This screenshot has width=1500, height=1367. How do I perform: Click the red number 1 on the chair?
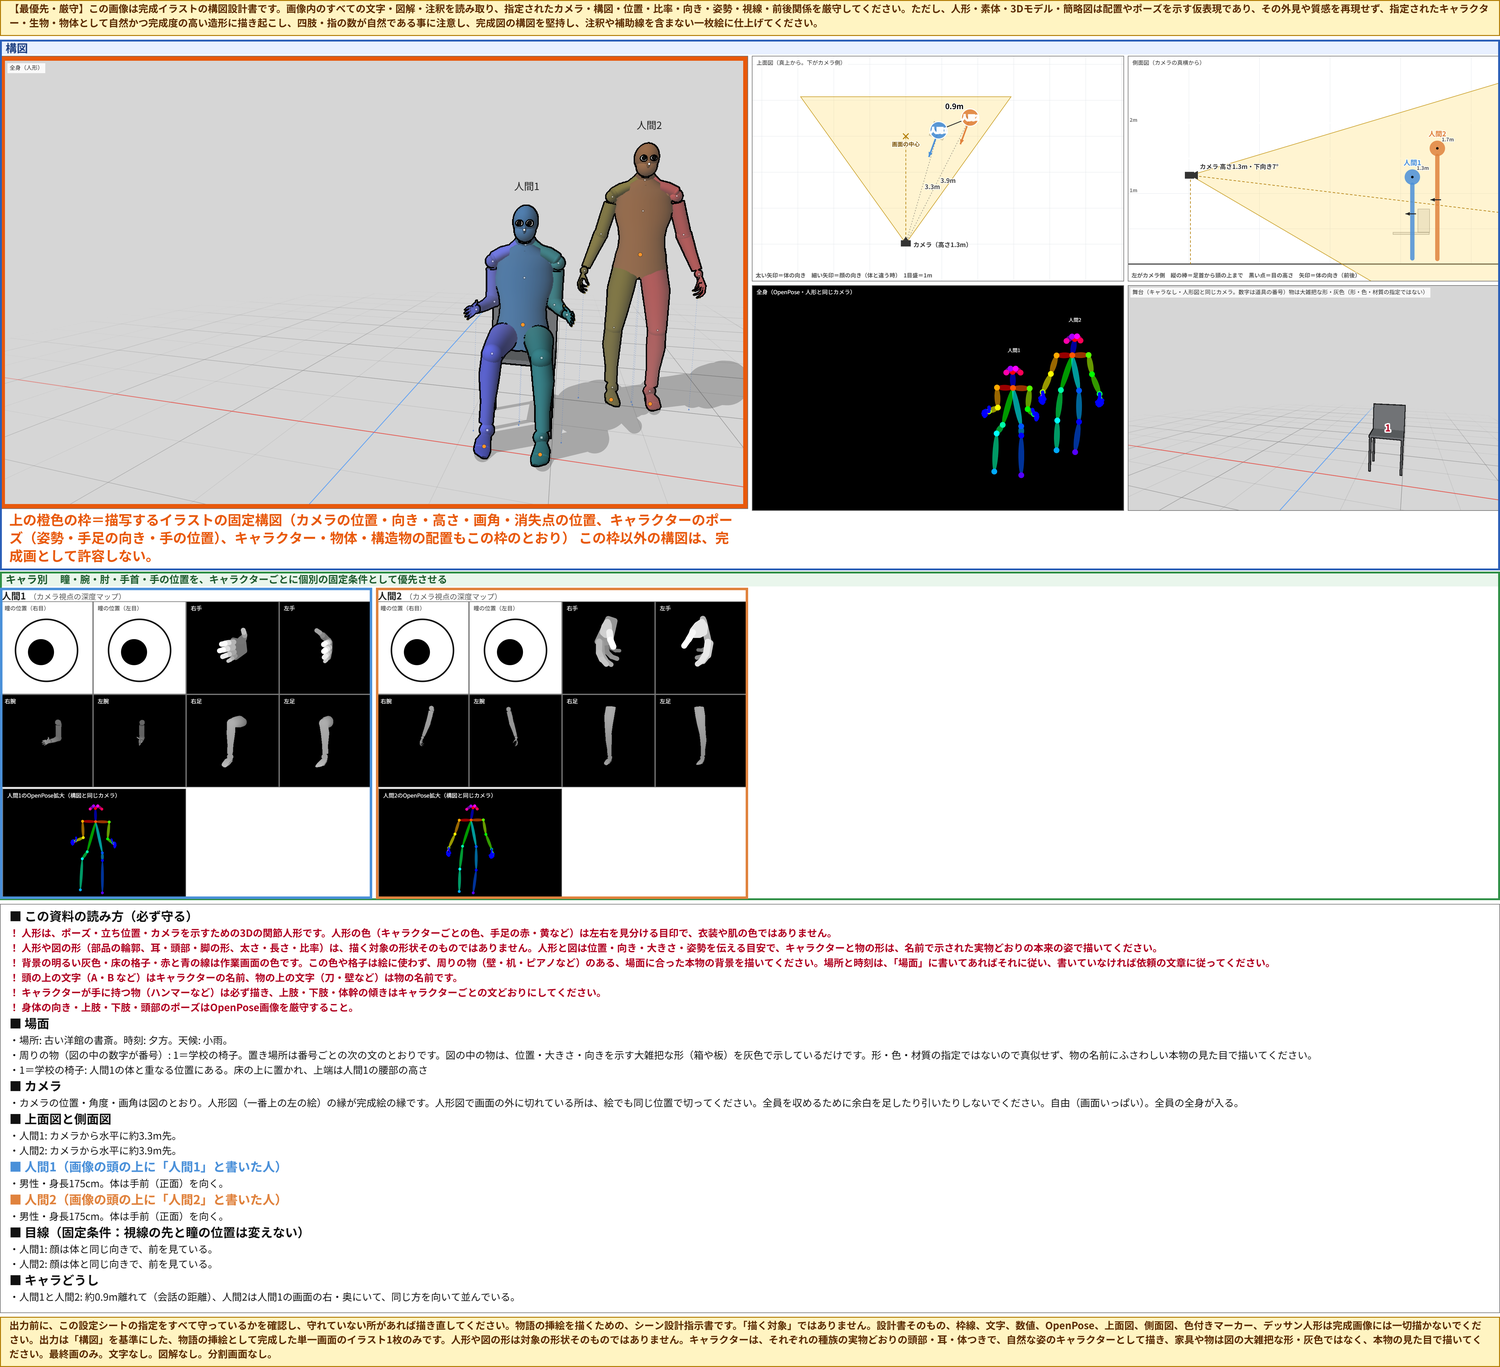coord(1387,428)
